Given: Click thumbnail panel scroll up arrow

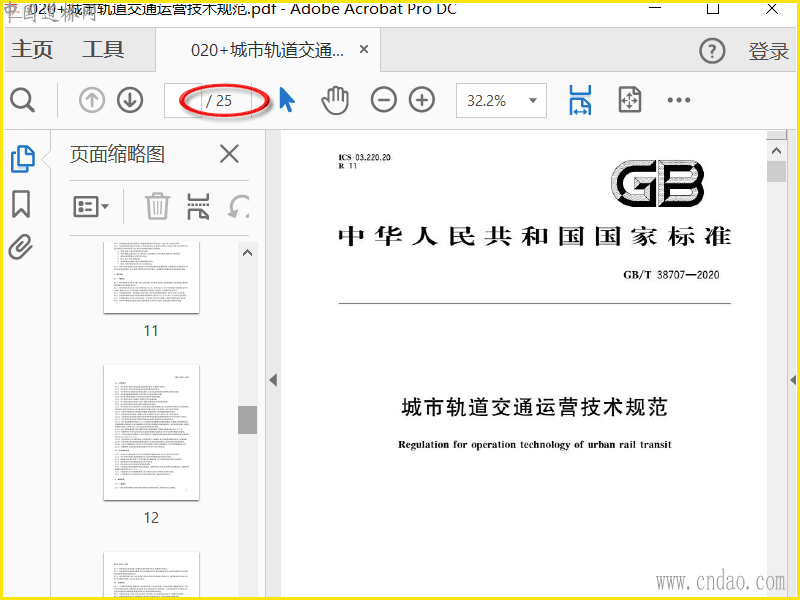Looking at the screenshot, I should point(247,253).
